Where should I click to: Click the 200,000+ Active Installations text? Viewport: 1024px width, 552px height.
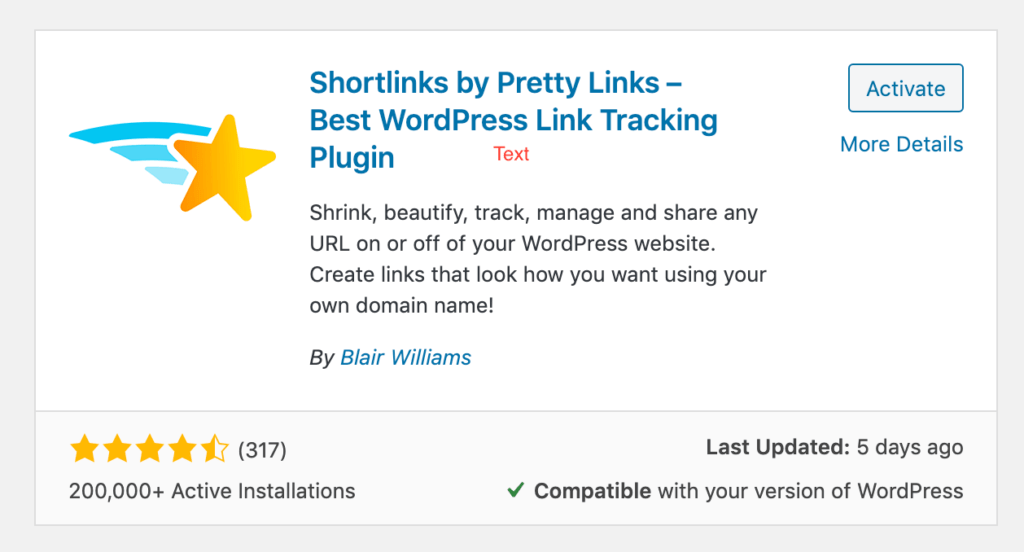212,491
